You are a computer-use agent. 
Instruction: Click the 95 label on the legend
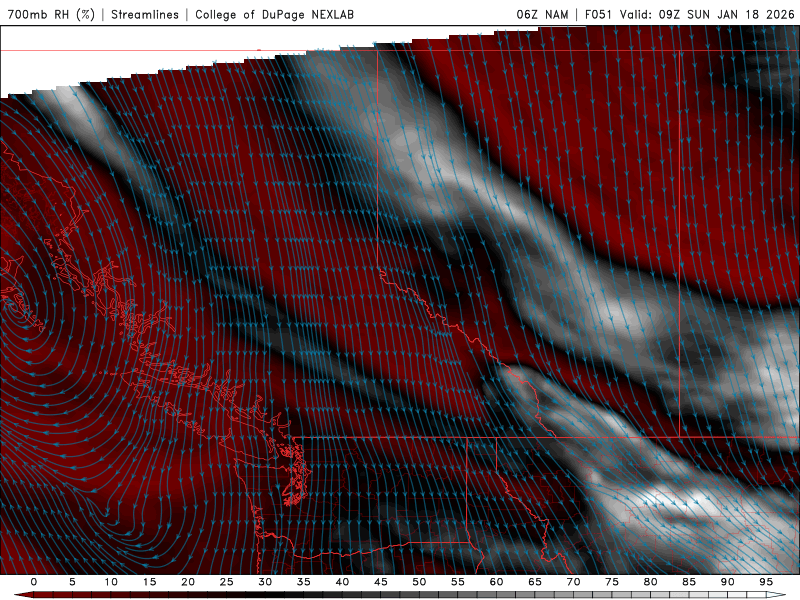pyautogui.click(x=765, y=582)
